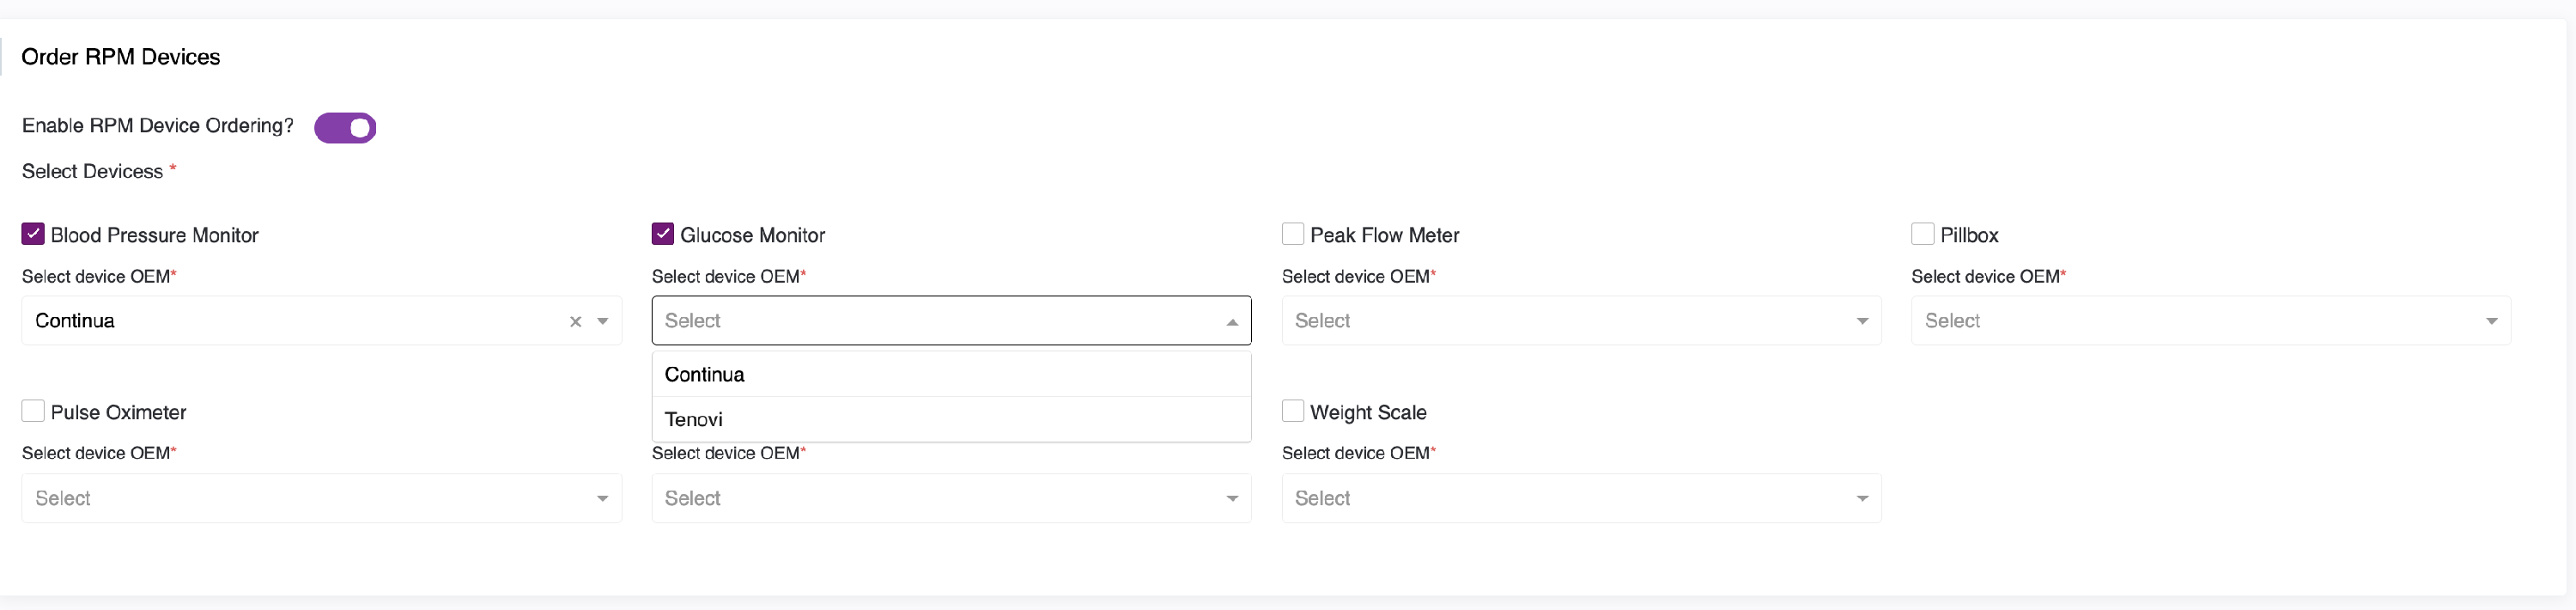Viewport: 2576px width, 610px height.
Task: Open the Peak Flow Meter OEM select field
Action: click(x=1560, y=322)
